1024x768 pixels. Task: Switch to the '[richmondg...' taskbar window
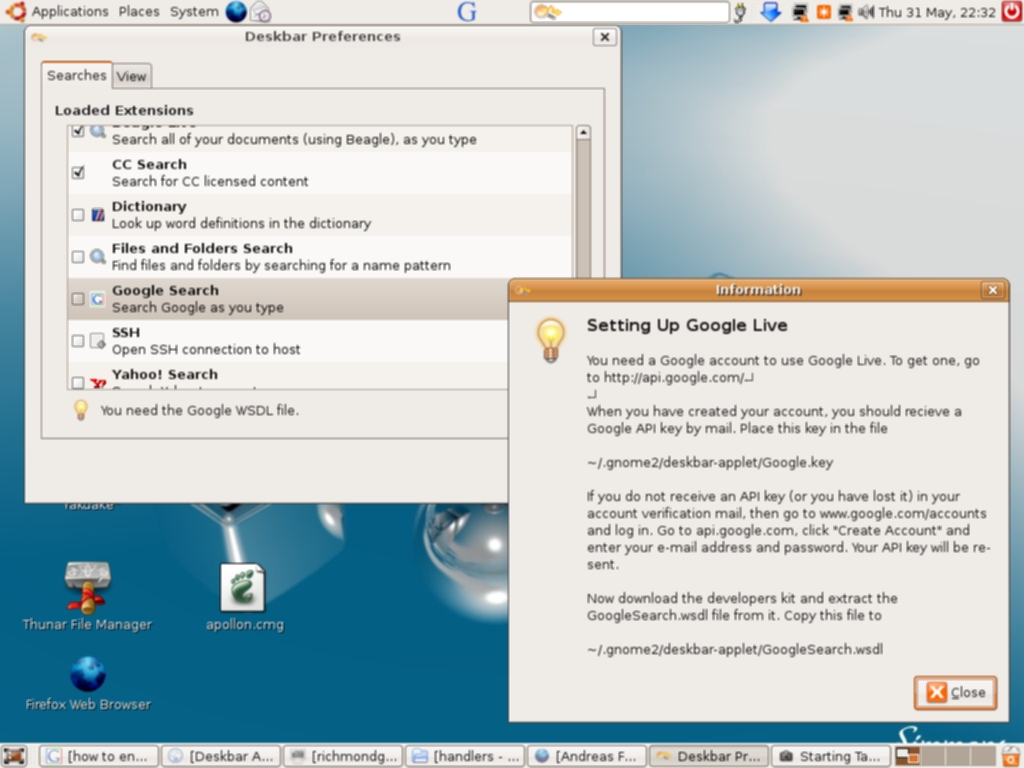343,756
